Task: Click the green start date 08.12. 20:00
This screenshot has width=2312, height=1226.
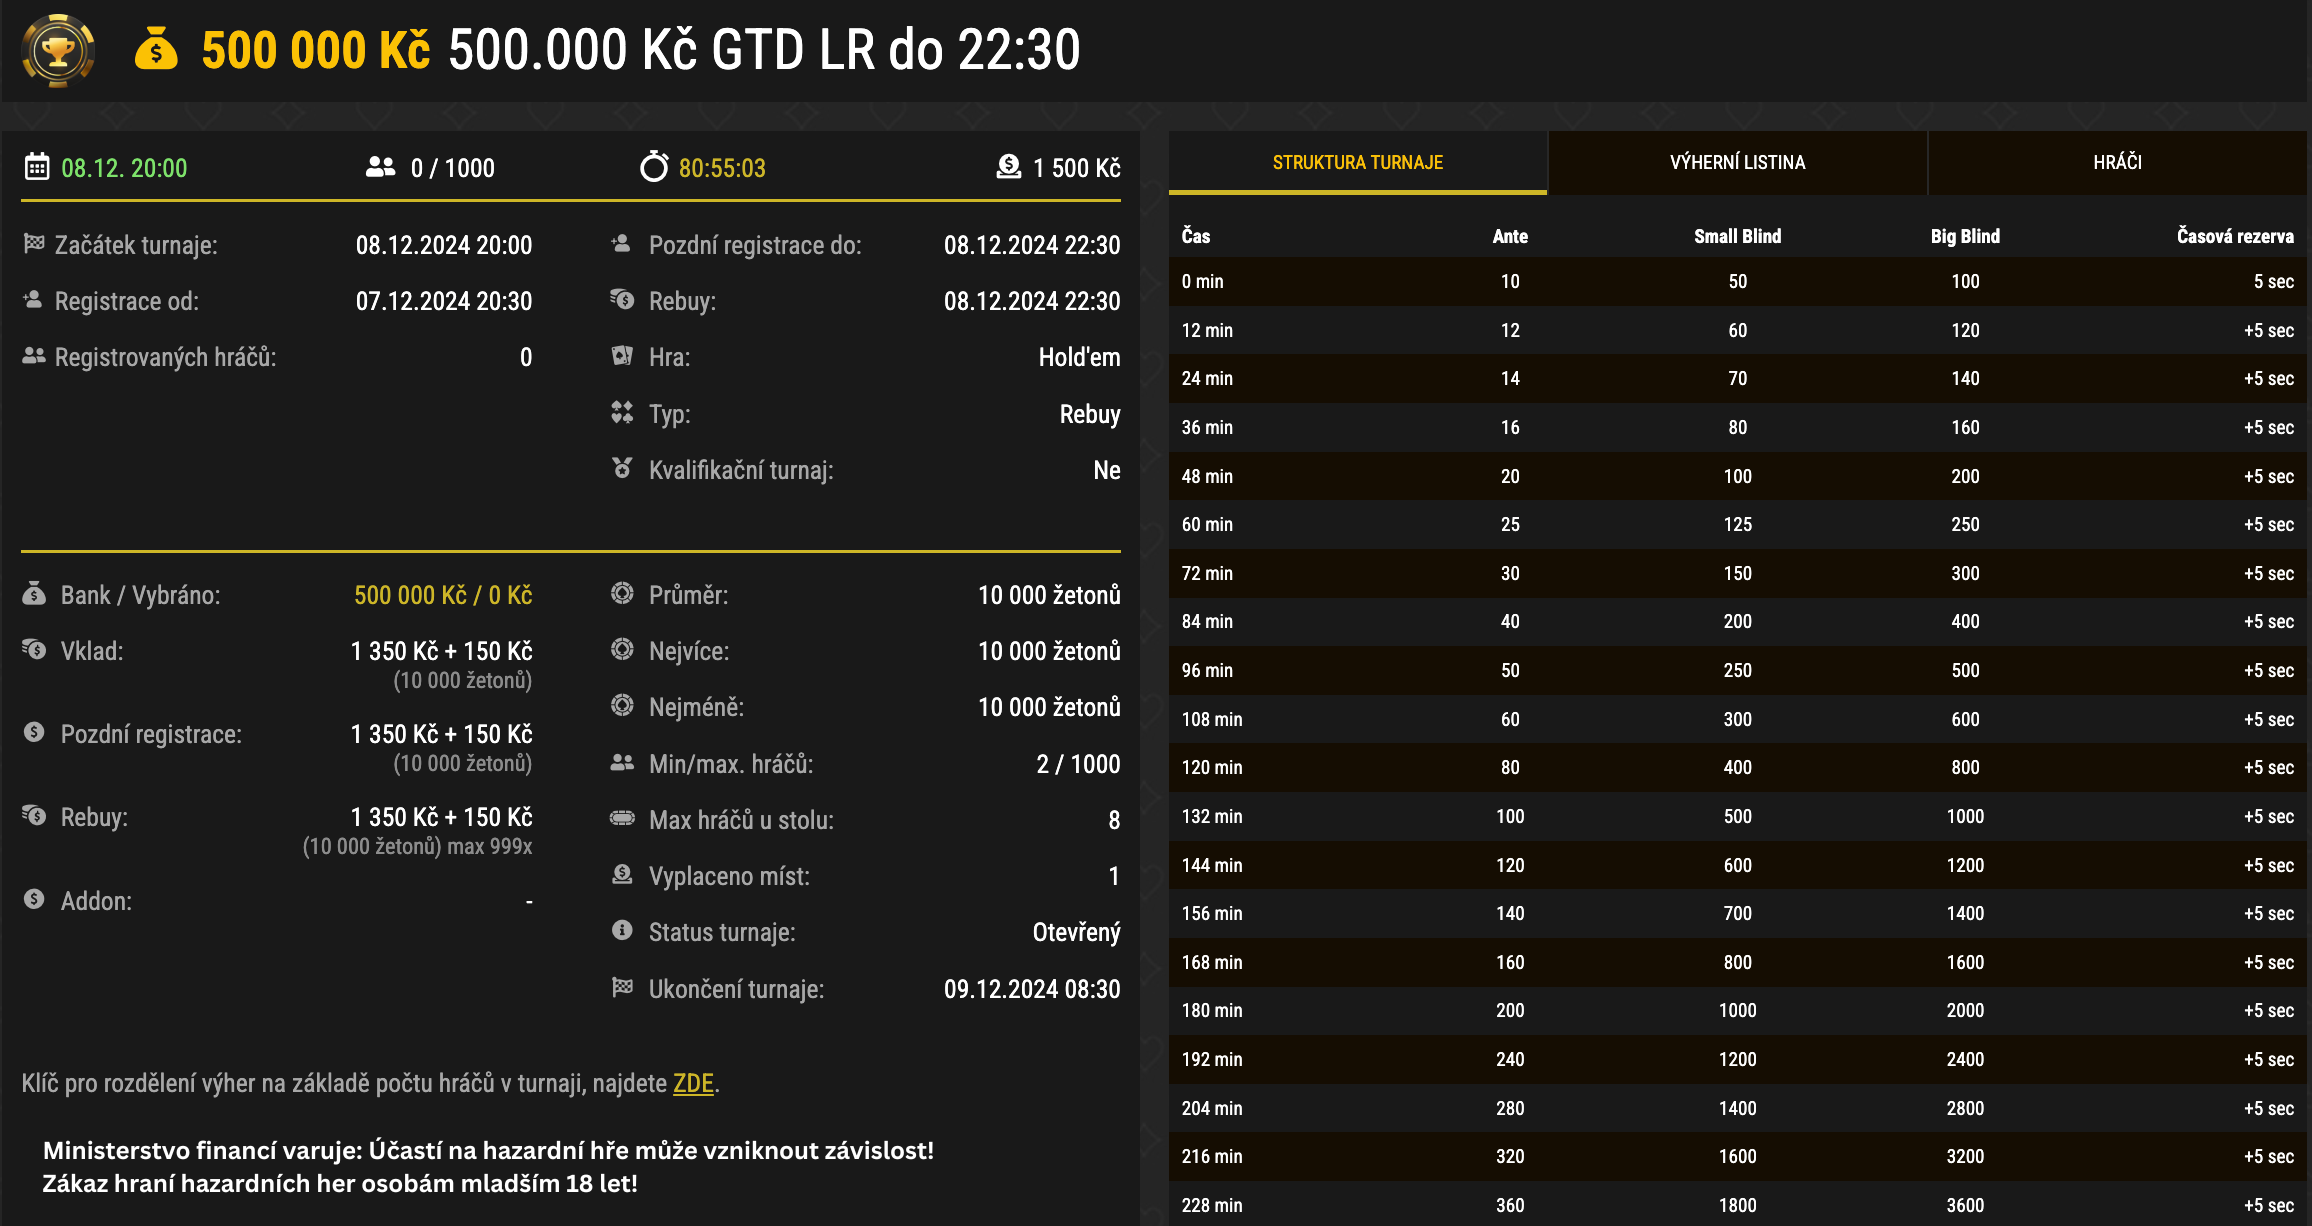Action: [124, 168]
